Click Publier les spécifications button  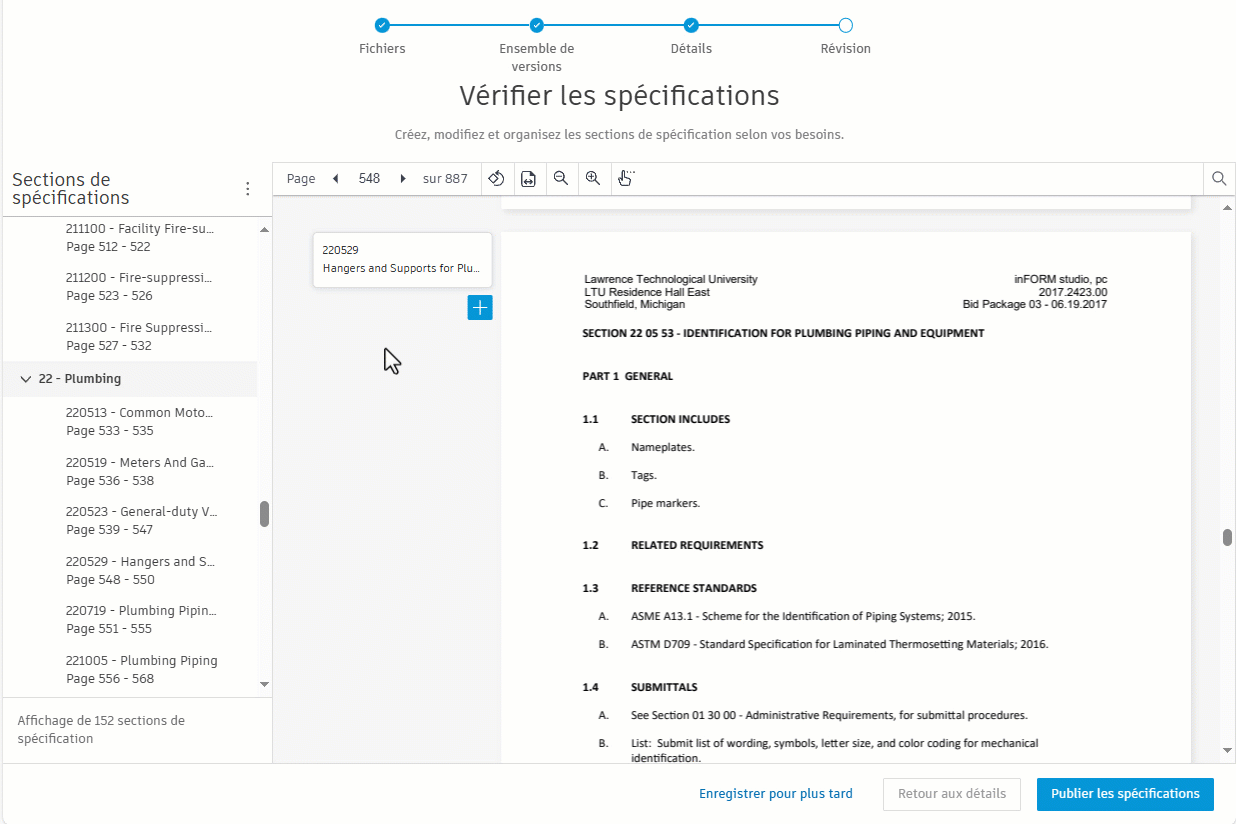tap(1125, 794)
